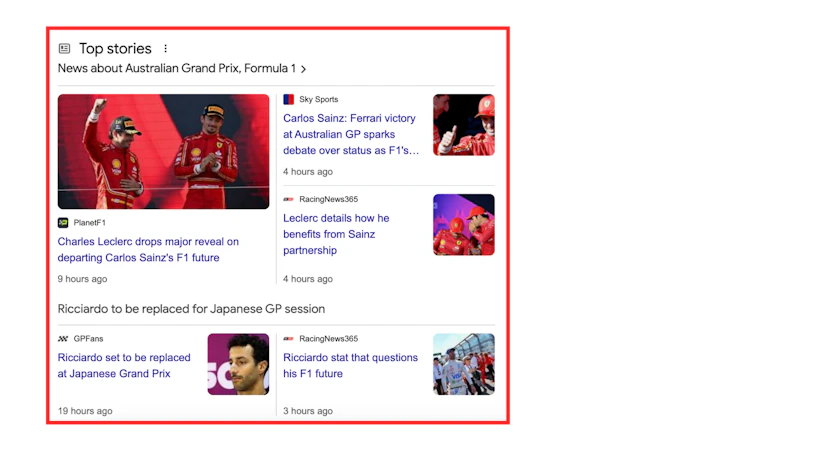Click RacingNews365 logo above the Leclerc article
The height and width of the screenshot is (459, 816).
point(288,199)
